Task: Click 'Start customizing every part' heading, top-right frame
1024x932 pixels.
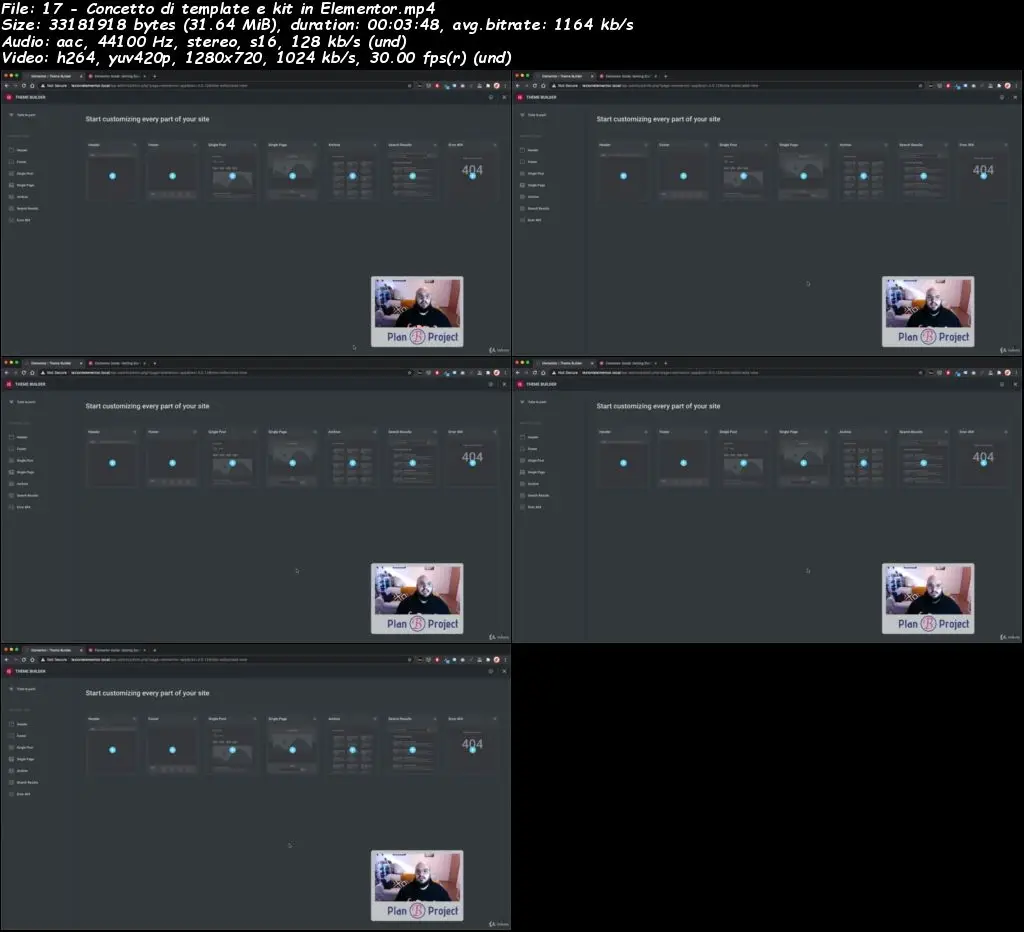Action: 658,119
